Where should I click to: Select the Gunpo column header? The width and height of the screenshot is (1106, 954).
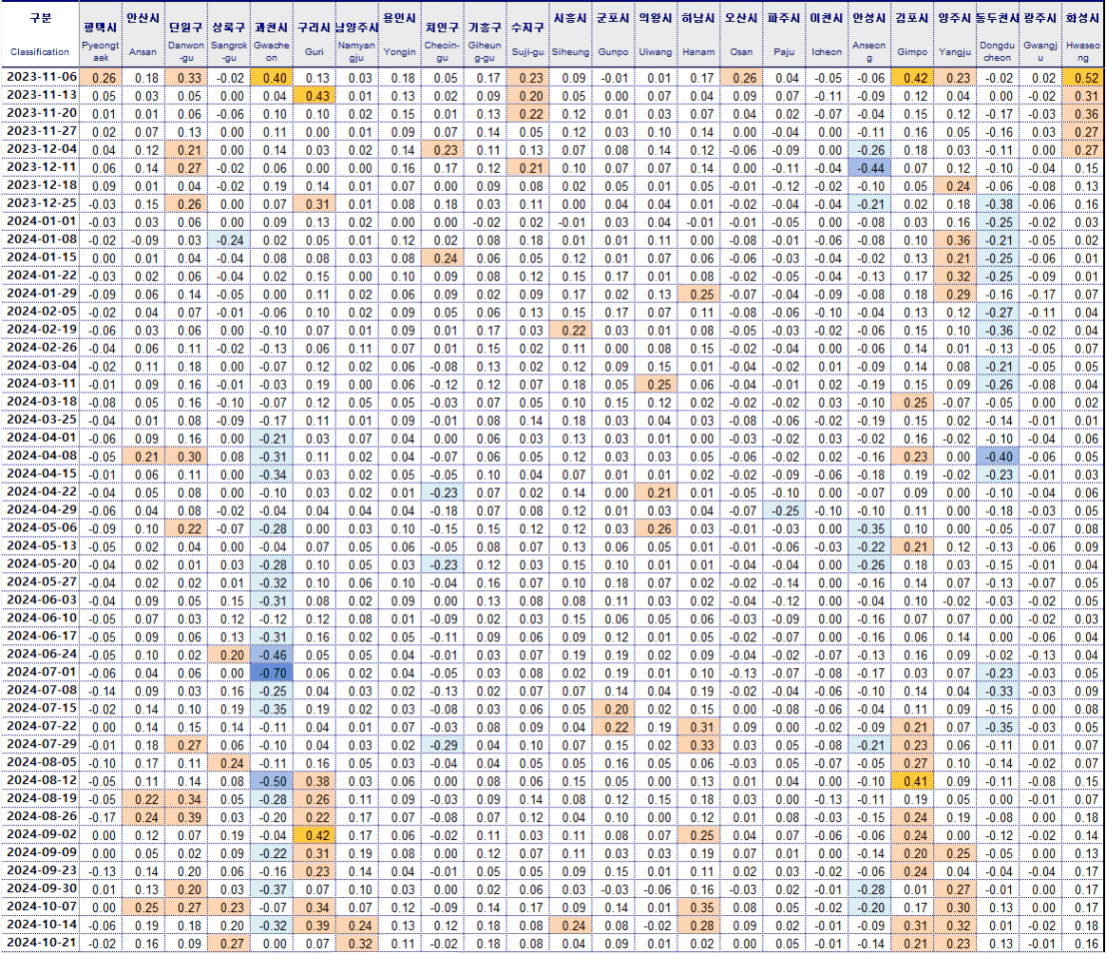(x=613, y=34)
